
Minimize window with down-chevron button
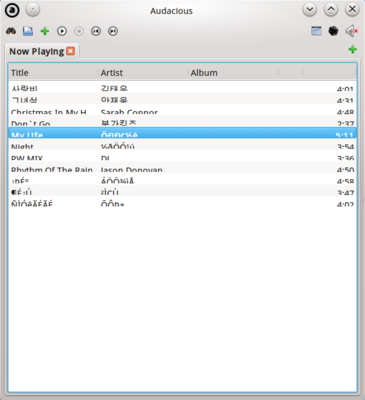(x=310, y=10)
